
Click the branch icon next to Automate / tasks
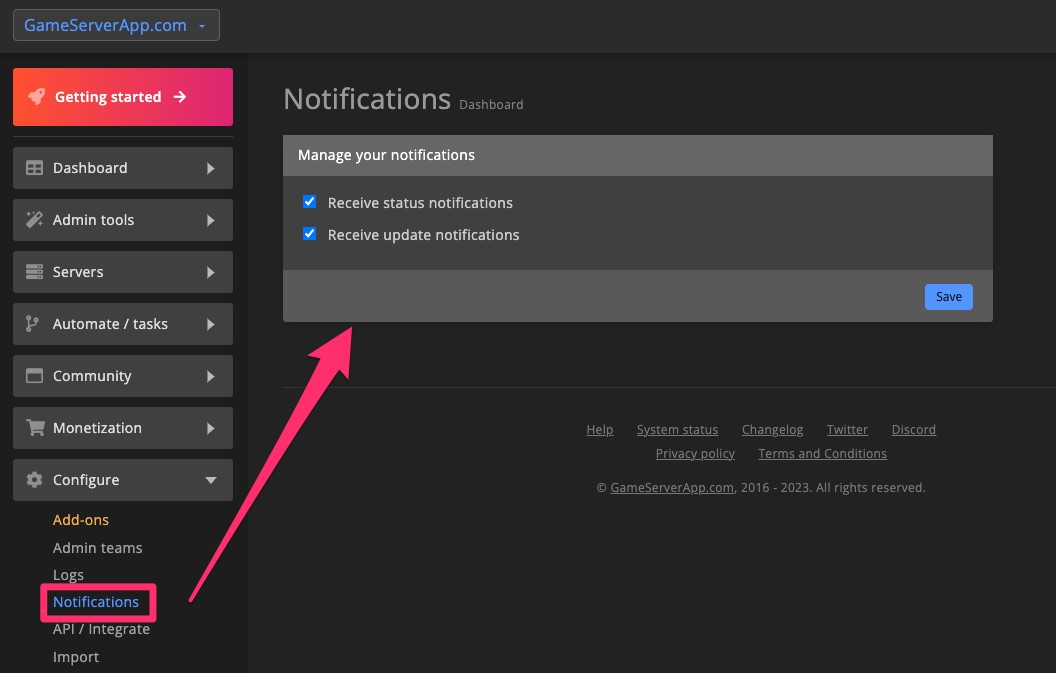34,323
